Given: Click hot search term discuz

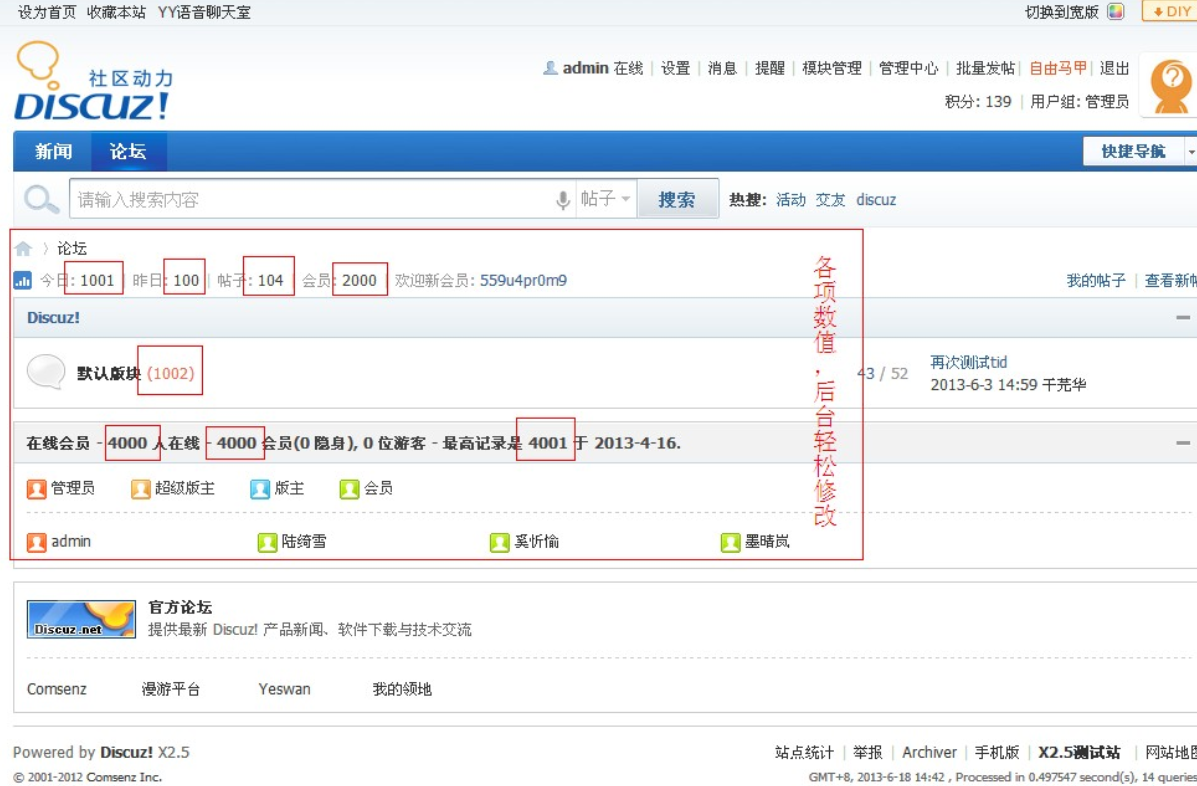Looking at the screenshot, I should [x=876, y=200].
